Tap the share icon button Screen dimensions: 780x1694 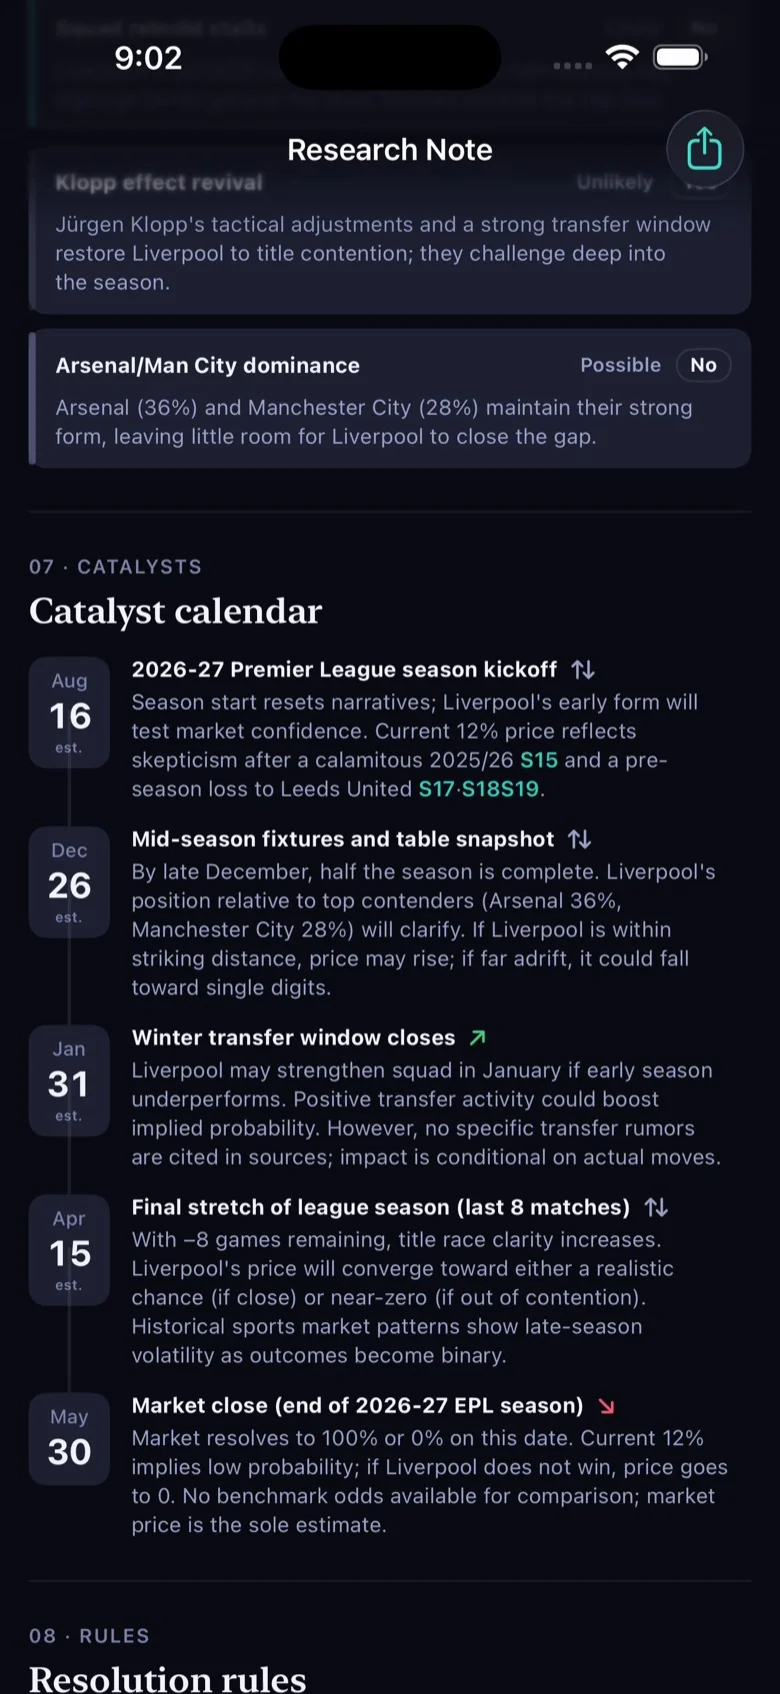point(705,149)
